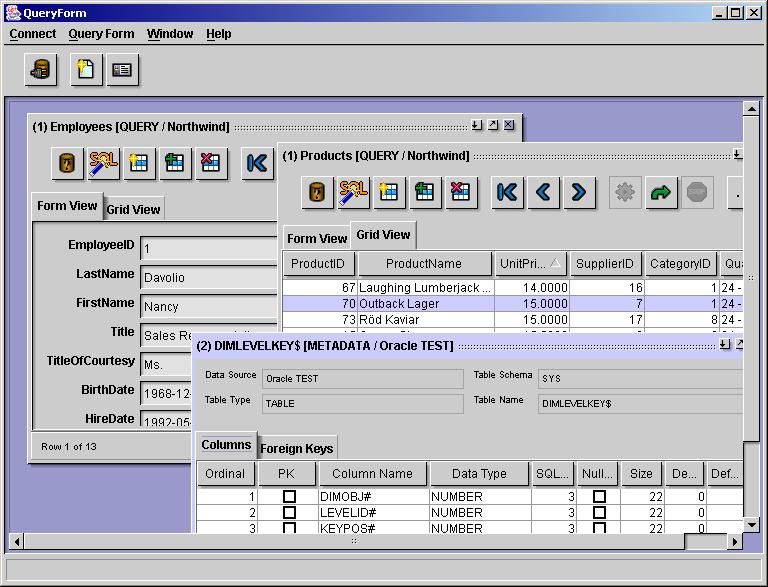768x587 pixels.
Task: Toggle the Nullable checkbox for LEVELID# row
Action: coord(599,512)
